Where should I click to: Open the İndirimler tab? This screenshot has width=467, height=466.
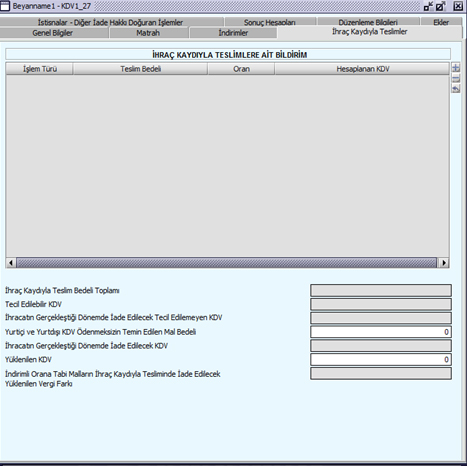[233, 33]
